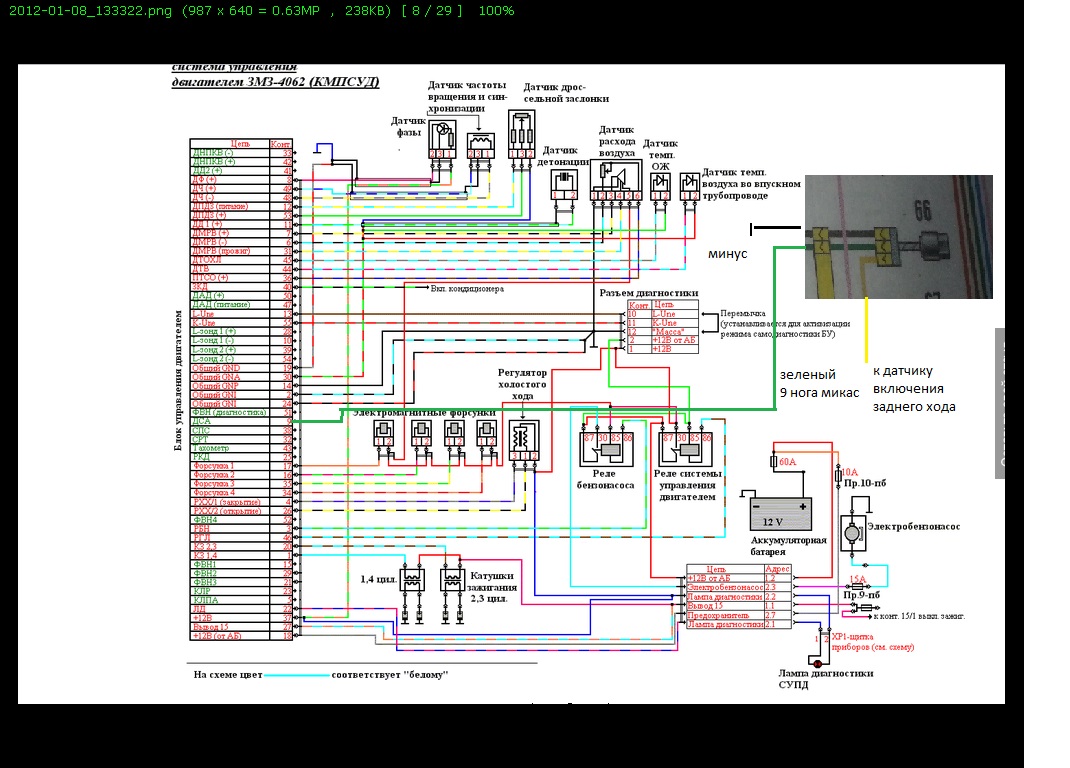Click the ДНПКВ (+) row
The image size is (1070, 768).
pyautogui.click(x=242, y=162)
